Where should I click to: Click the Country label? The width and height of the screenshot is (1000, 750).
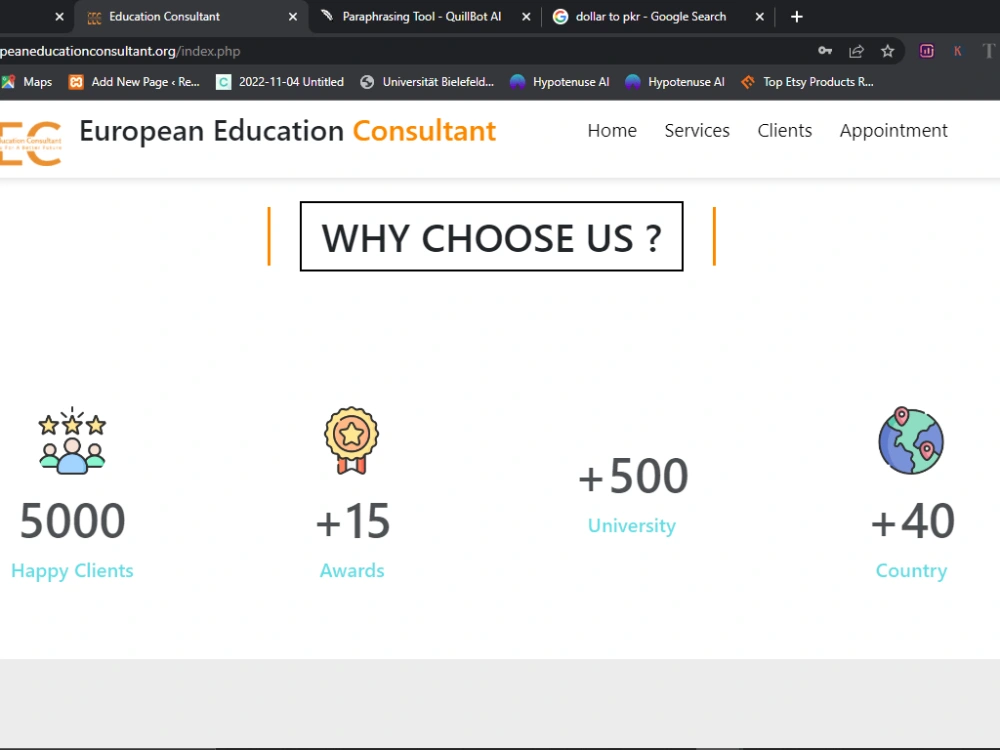(911, 571)
